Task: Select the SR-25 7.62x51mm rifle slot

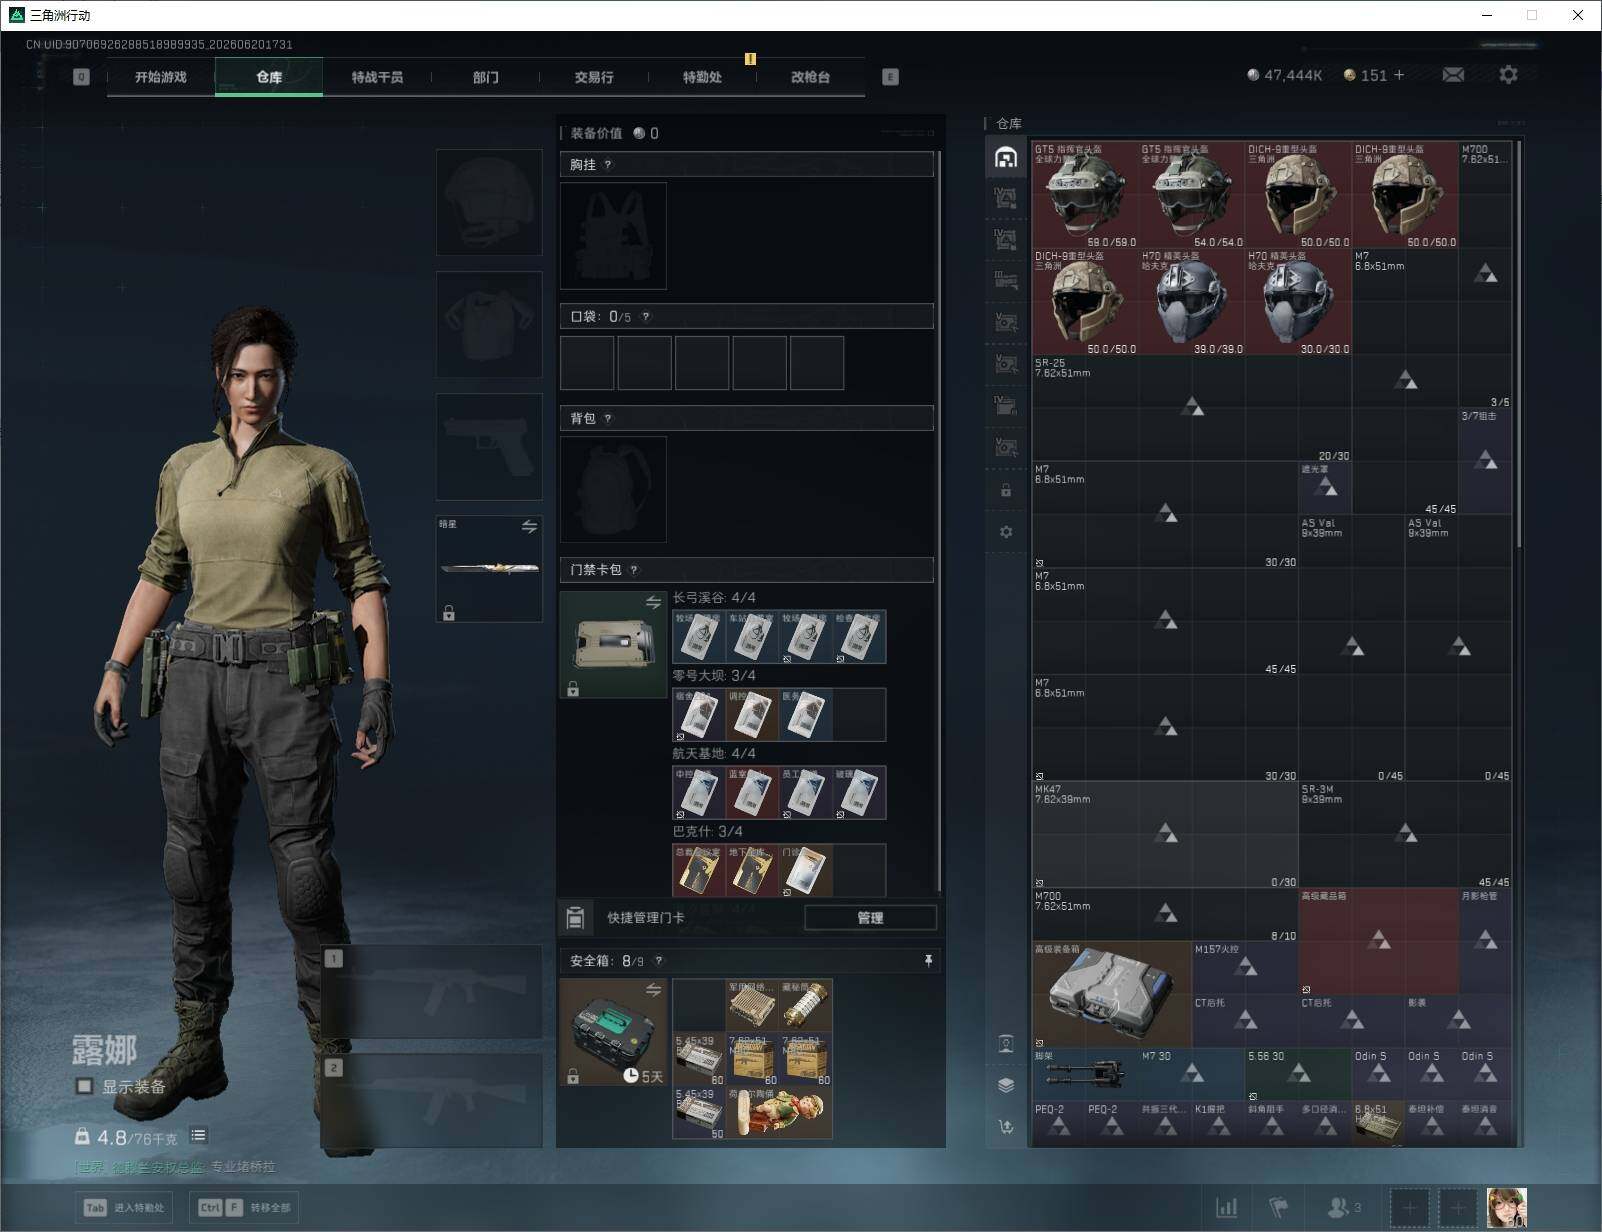Action: tap(1192, 408)
